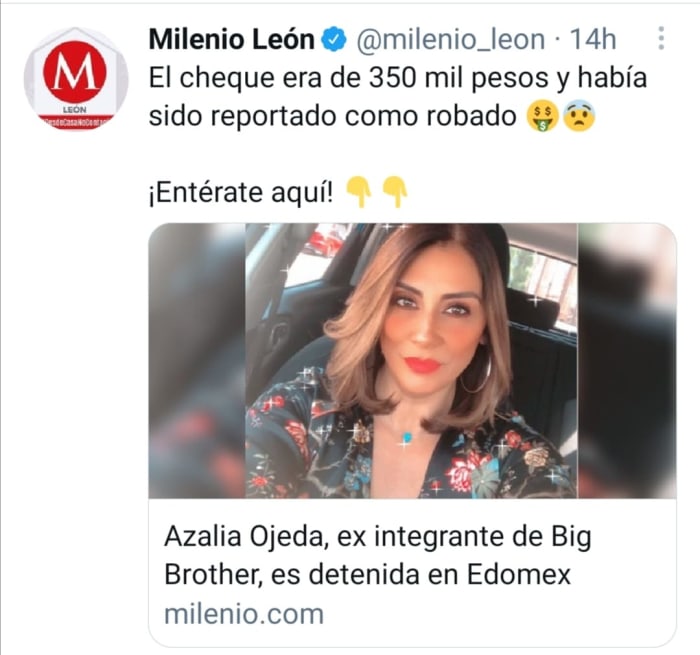The image size is (700, 655).
Task: Click the blue verified badge
Action: pos(334,40)
